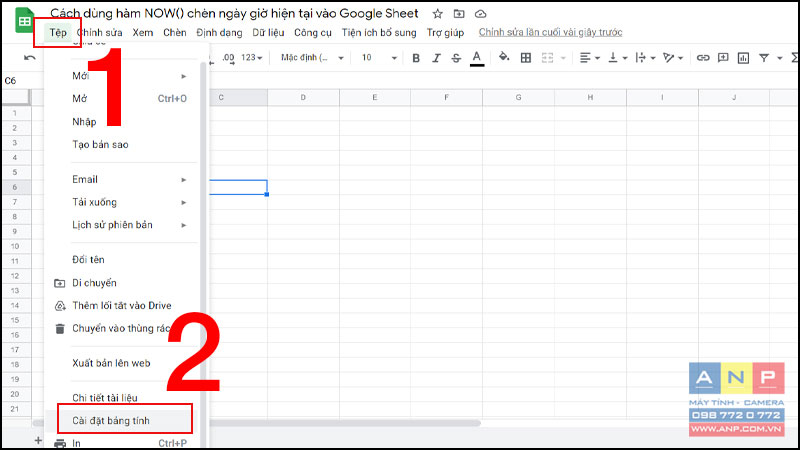800x450 pixels.
Task: Click merge cells icon
Action: tap(547, 58)
